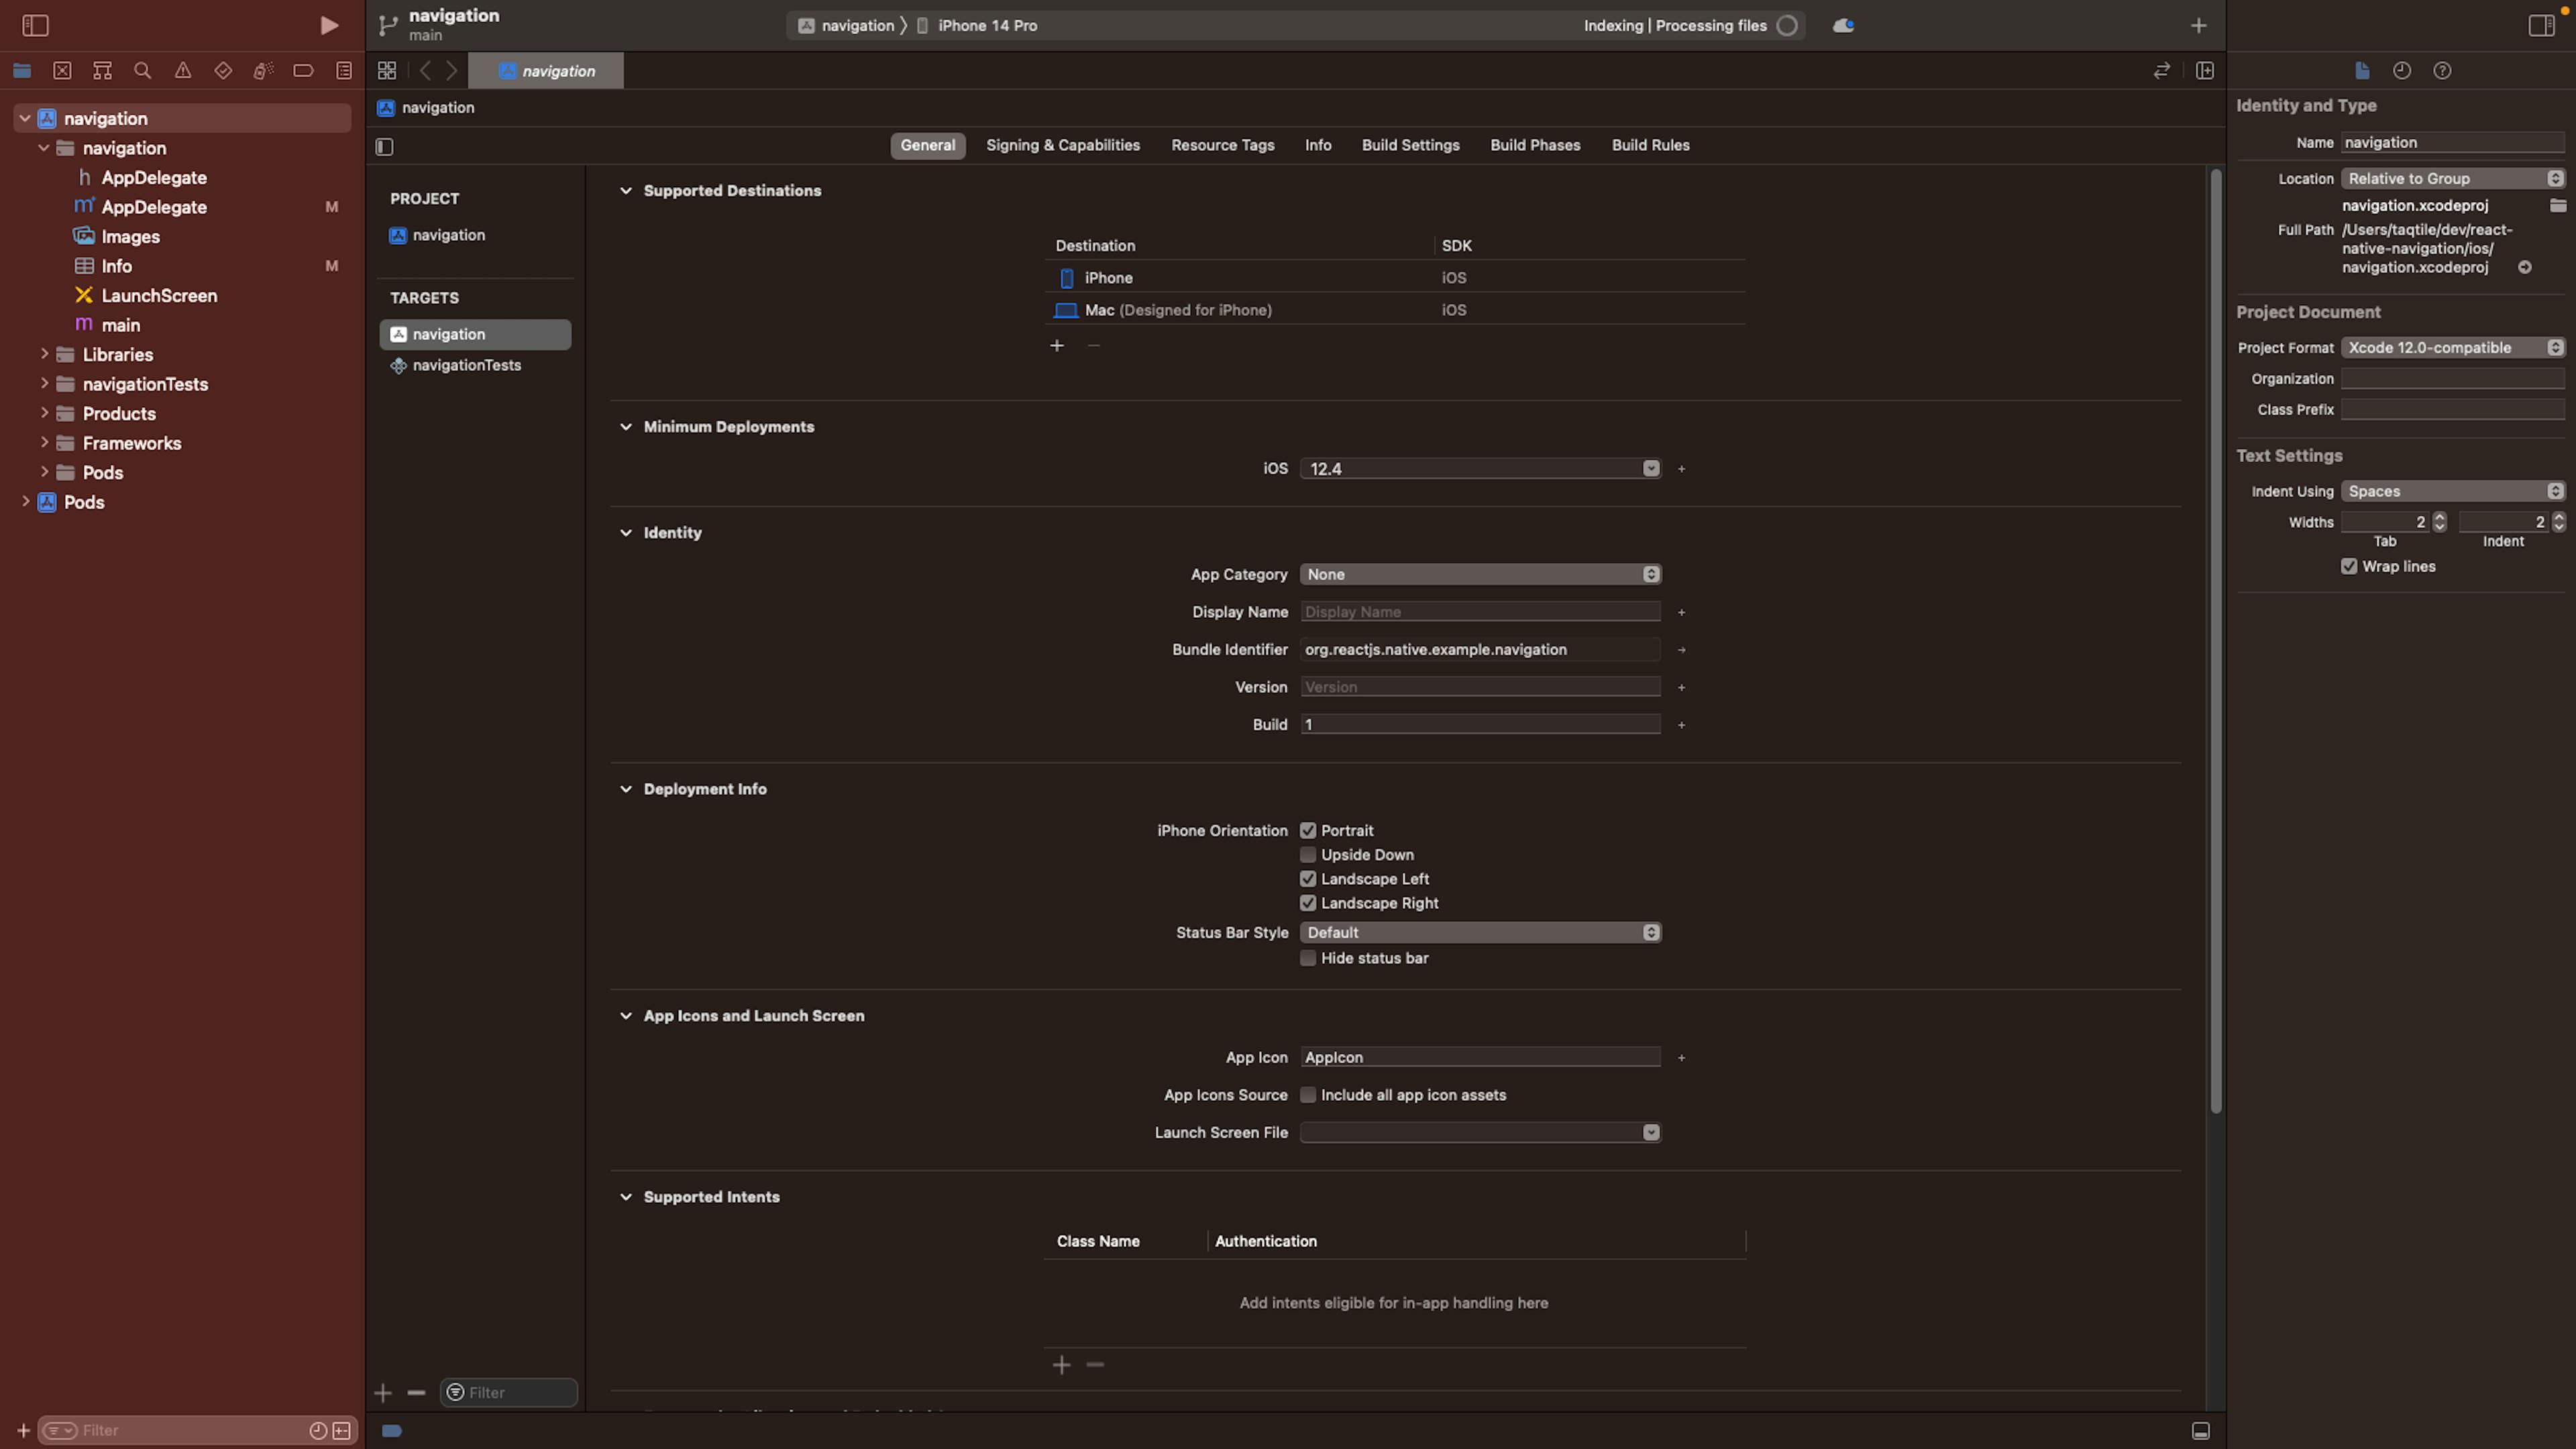2576x1449 pixels.
Task: Open the Symbol navigator icon
Action: pyautogui.click(x=102, y=70)
